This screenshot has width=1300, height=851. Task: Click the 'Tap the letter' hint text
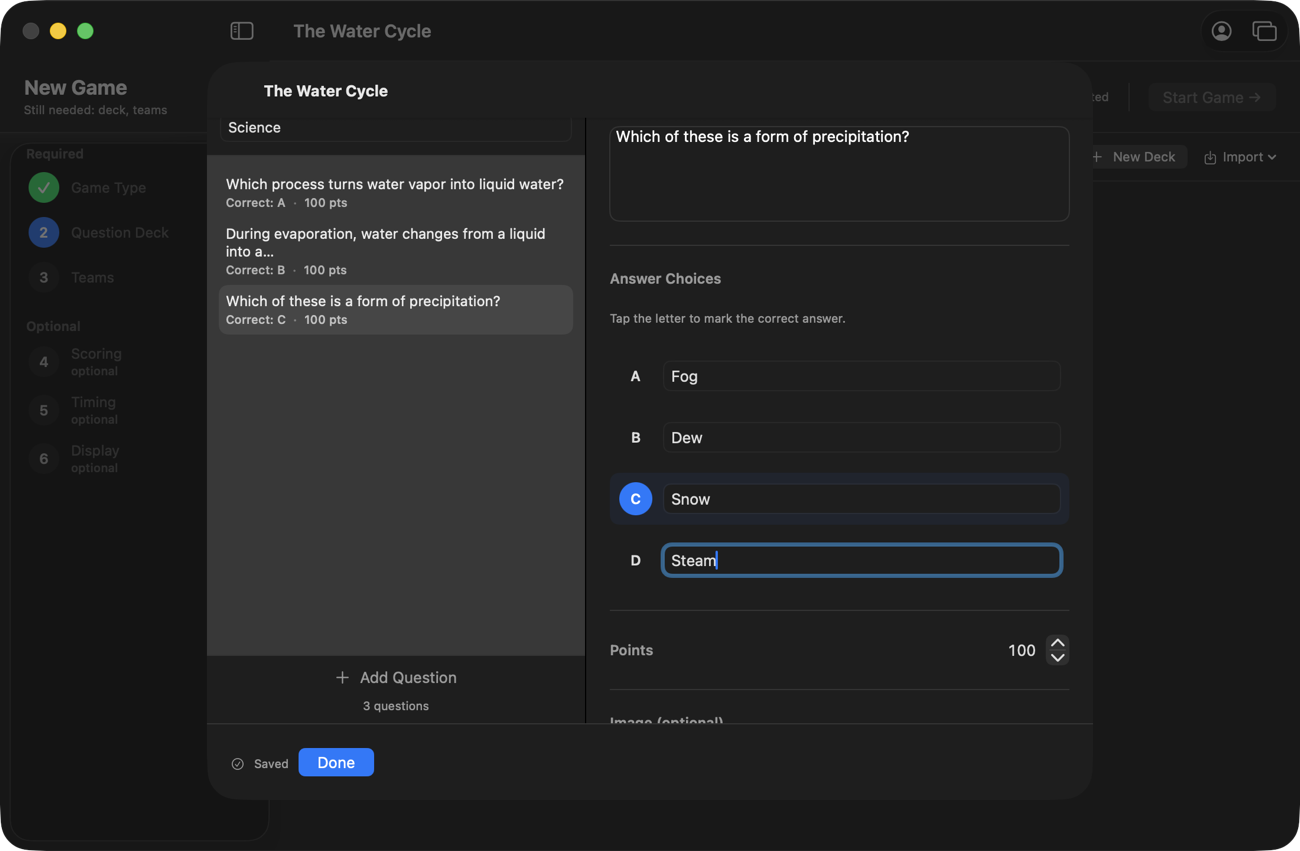point(728,318)
